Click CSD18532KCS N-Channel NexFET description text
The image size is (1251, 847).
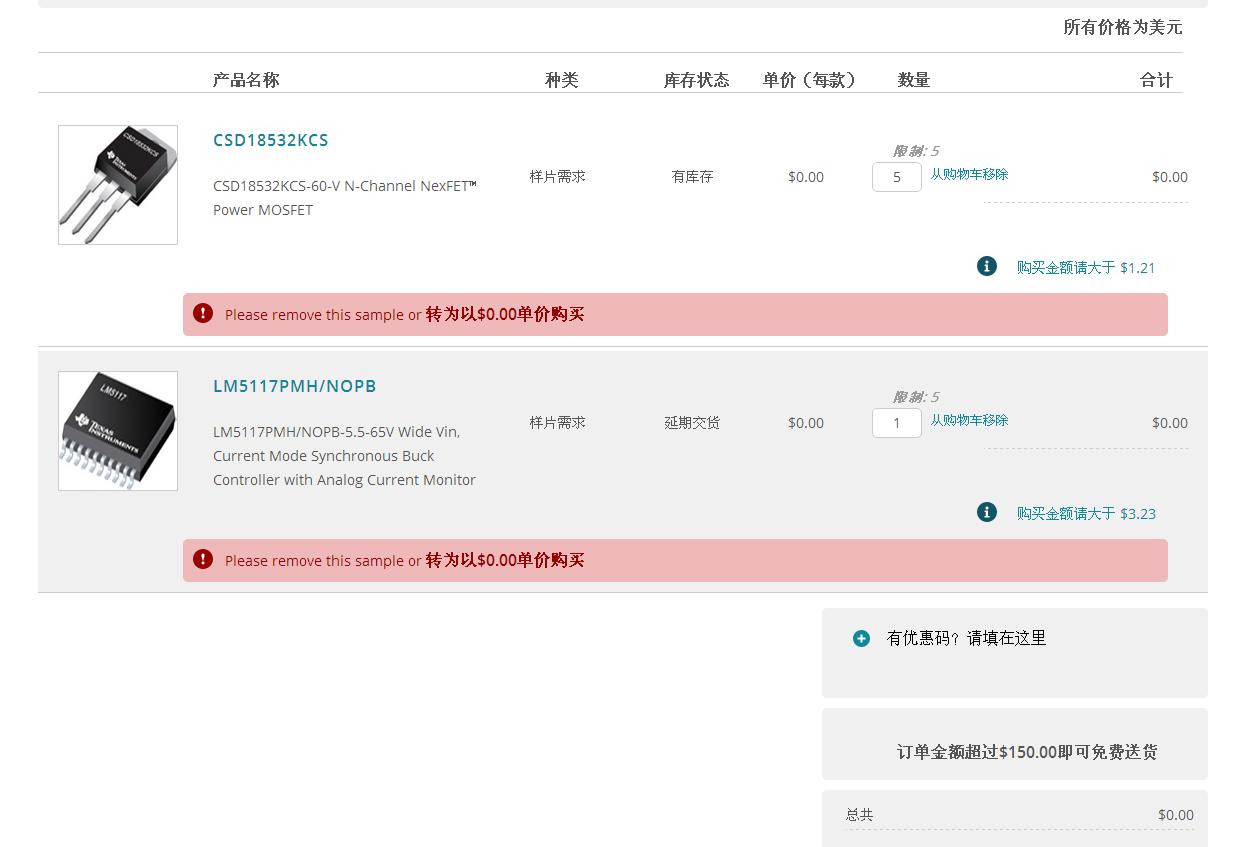[x=345, y=198]
